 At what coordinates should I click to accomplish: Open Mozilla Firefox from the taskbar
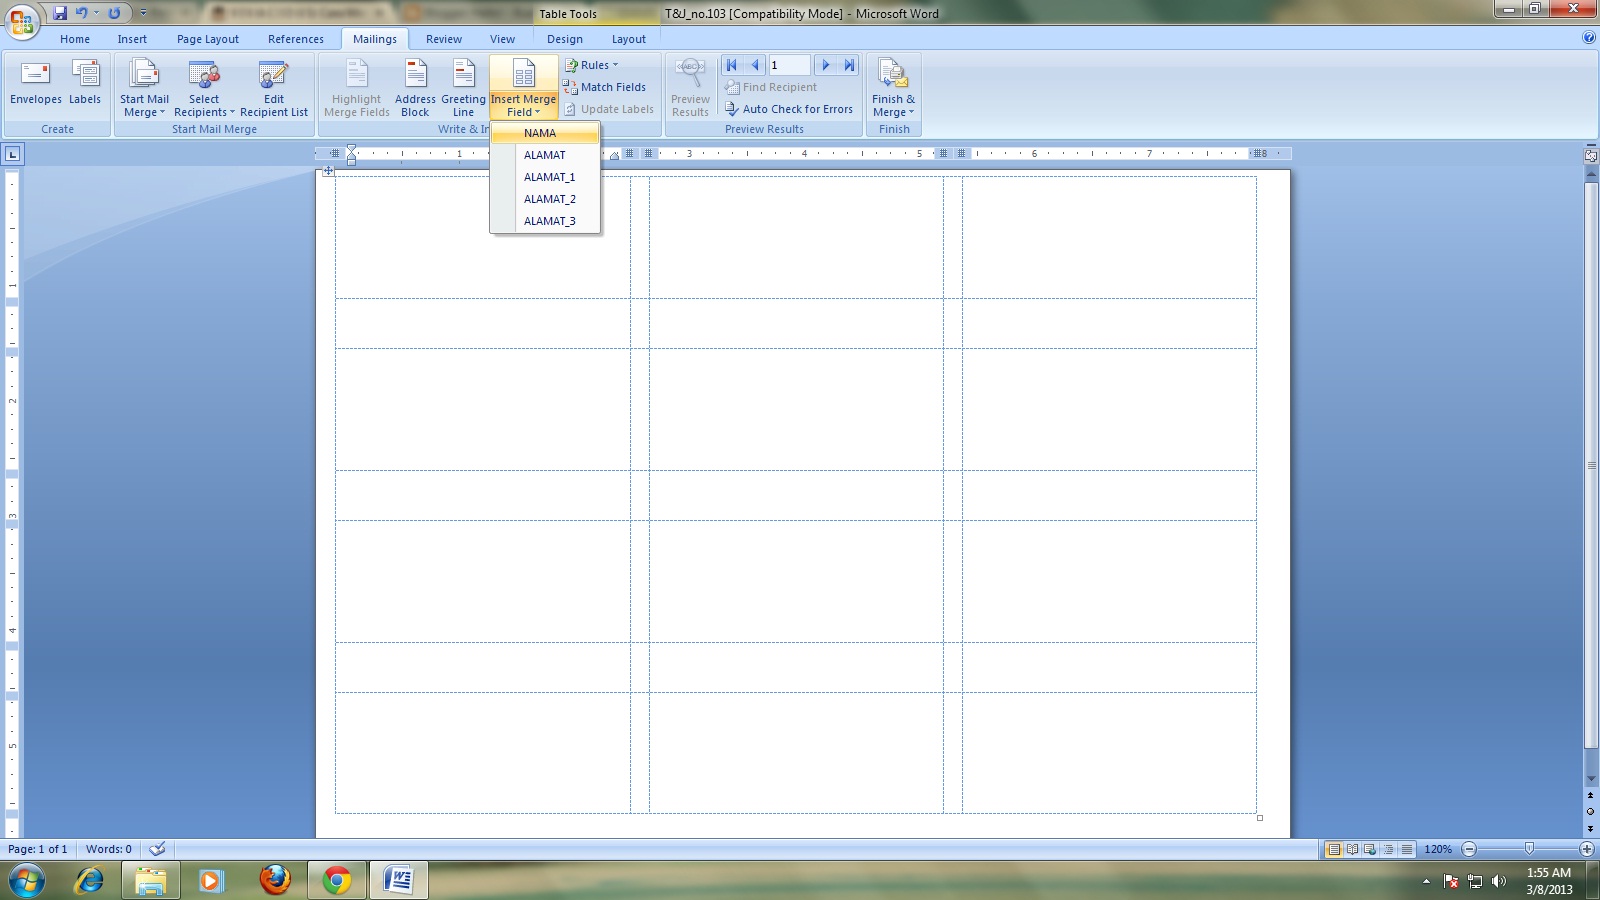(x=275, y=880)
